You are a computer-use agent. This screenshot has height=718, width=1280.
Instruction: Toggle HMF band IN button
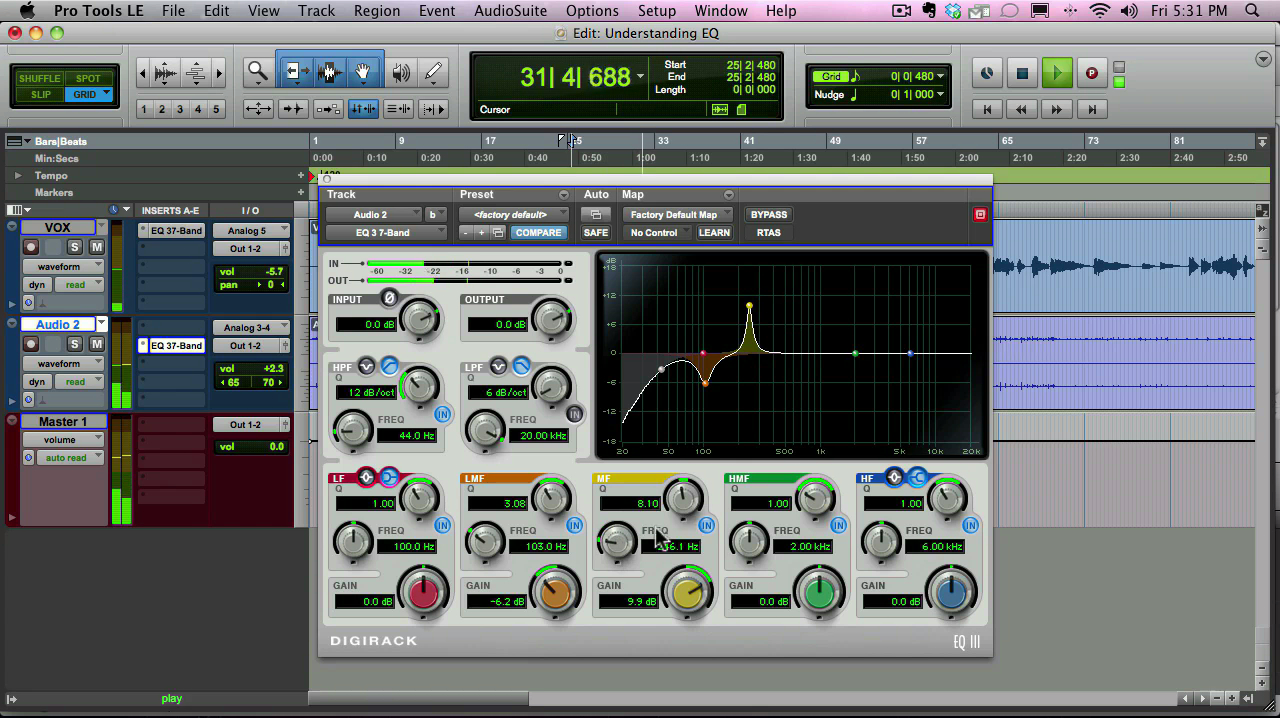coord(838,525)
